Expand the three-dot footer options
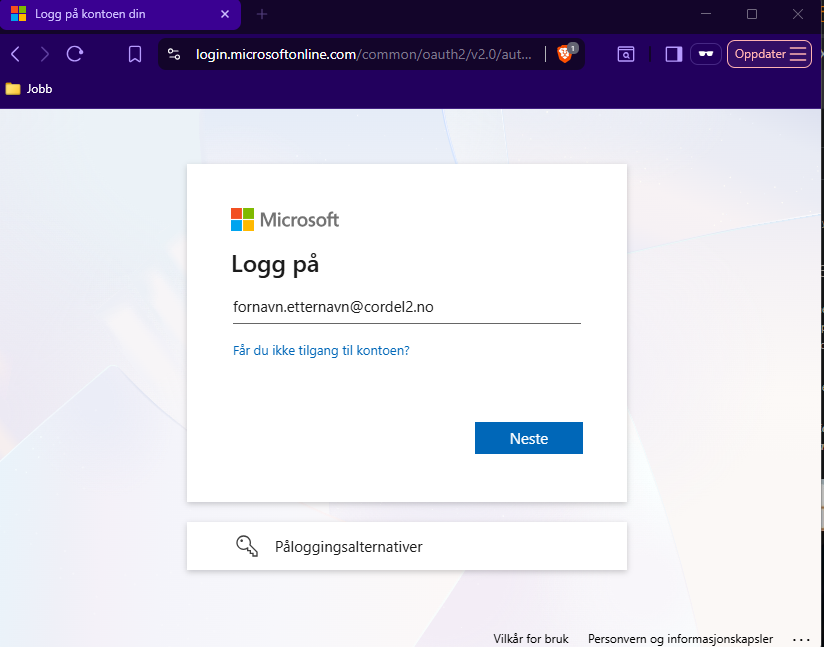824x647 pixels. (801, 638)
